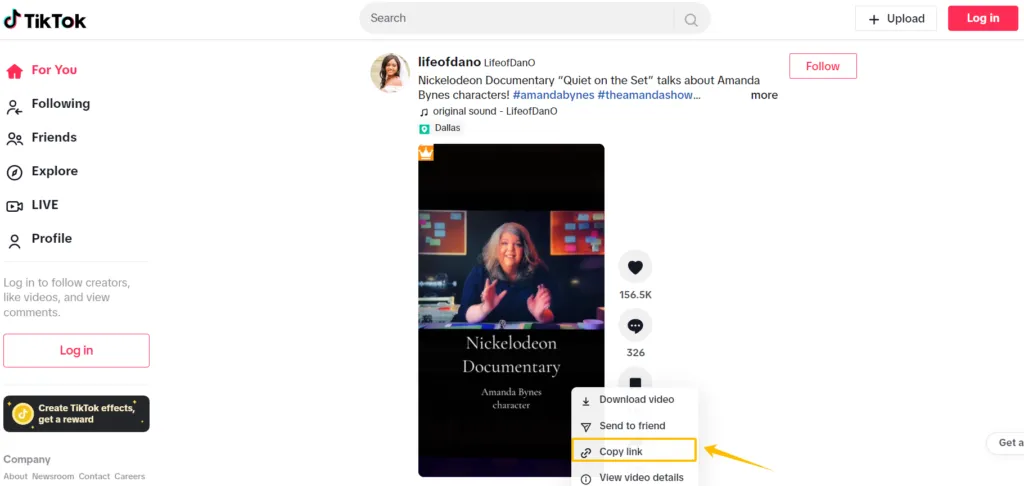The height and width of the screenshot is (486, 1024).
Task: Select Download video from menu
Action: [635, 400]
